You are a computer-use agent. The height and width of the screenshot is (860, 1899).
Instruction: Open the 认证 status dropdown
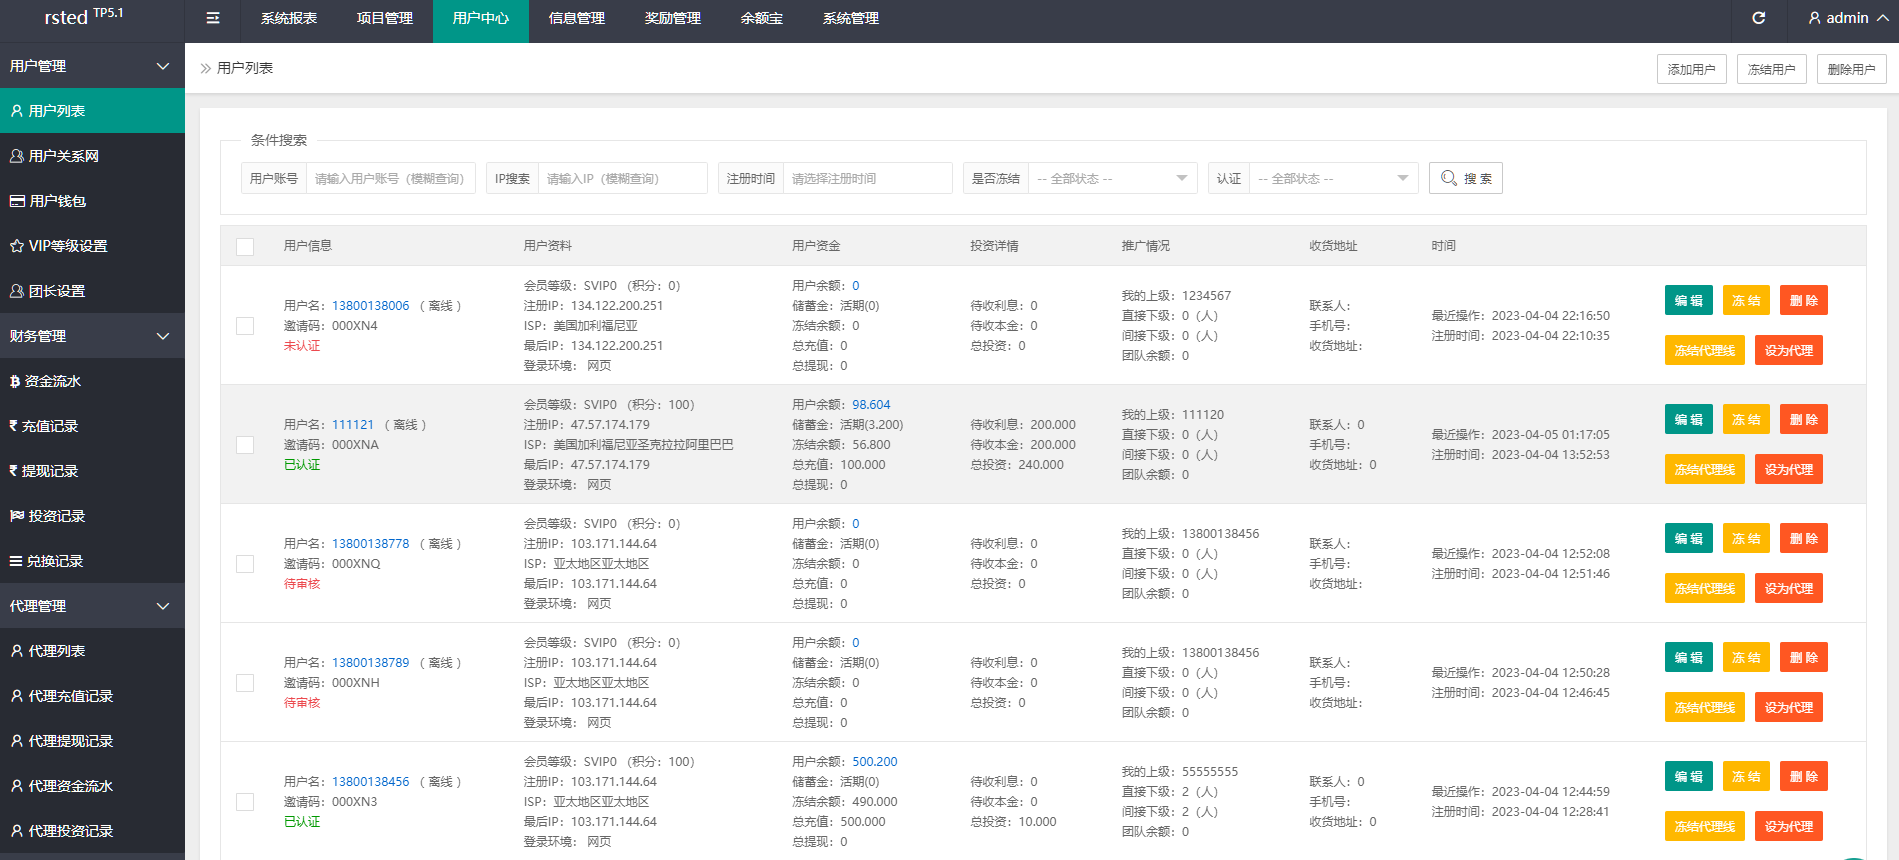(1332, 178)
